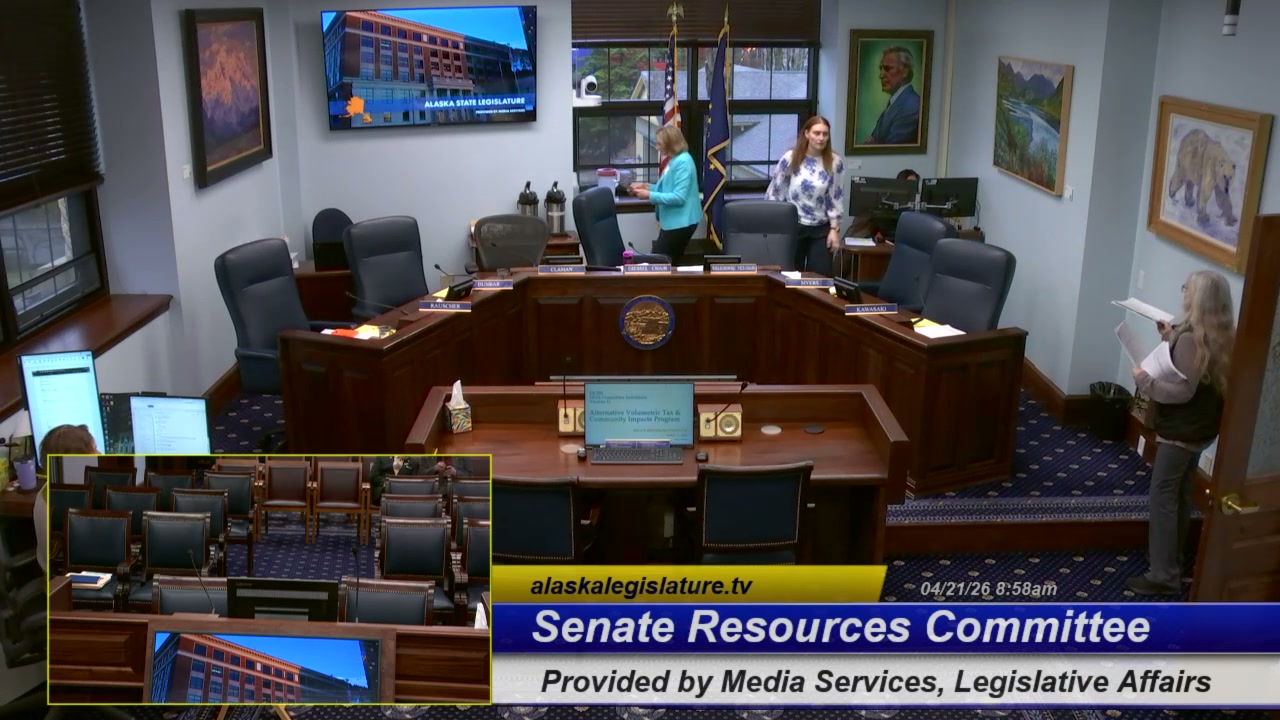Click the alaskalegislature.tv website banner

641,587
